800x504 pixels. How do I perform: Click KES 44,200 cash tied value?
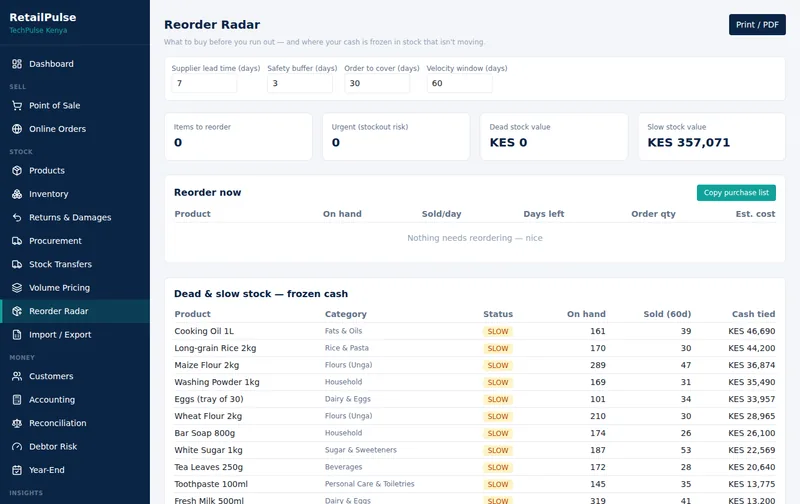(x=752, y=348)
